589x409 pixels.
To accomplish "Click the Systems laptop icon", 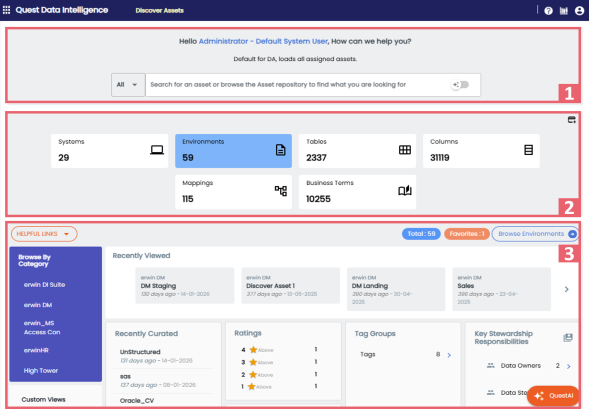I will 157,150.
